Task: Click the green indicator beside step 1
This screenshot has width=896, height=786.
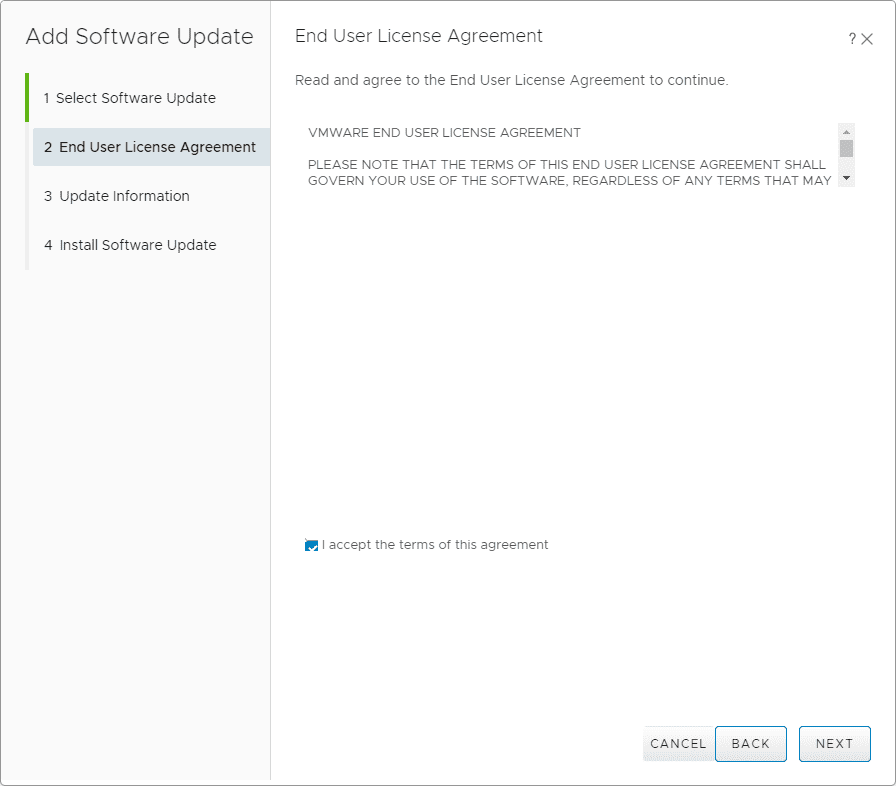Action: click(29, 98)
